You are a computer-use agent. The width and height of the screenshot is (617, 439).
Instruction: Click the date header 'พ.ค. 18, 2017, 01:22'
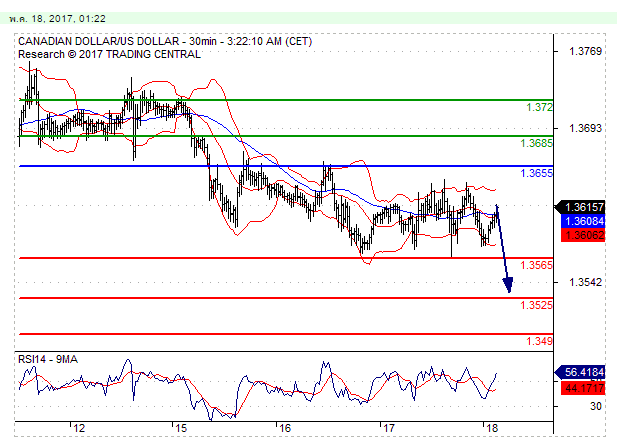[57, 18]
